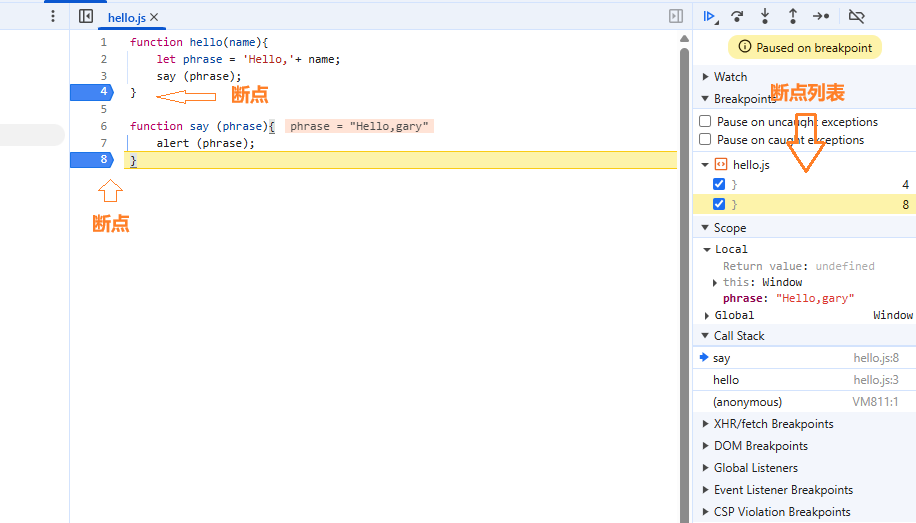Expand the 'this: Window' object

(x=714, y=283)
